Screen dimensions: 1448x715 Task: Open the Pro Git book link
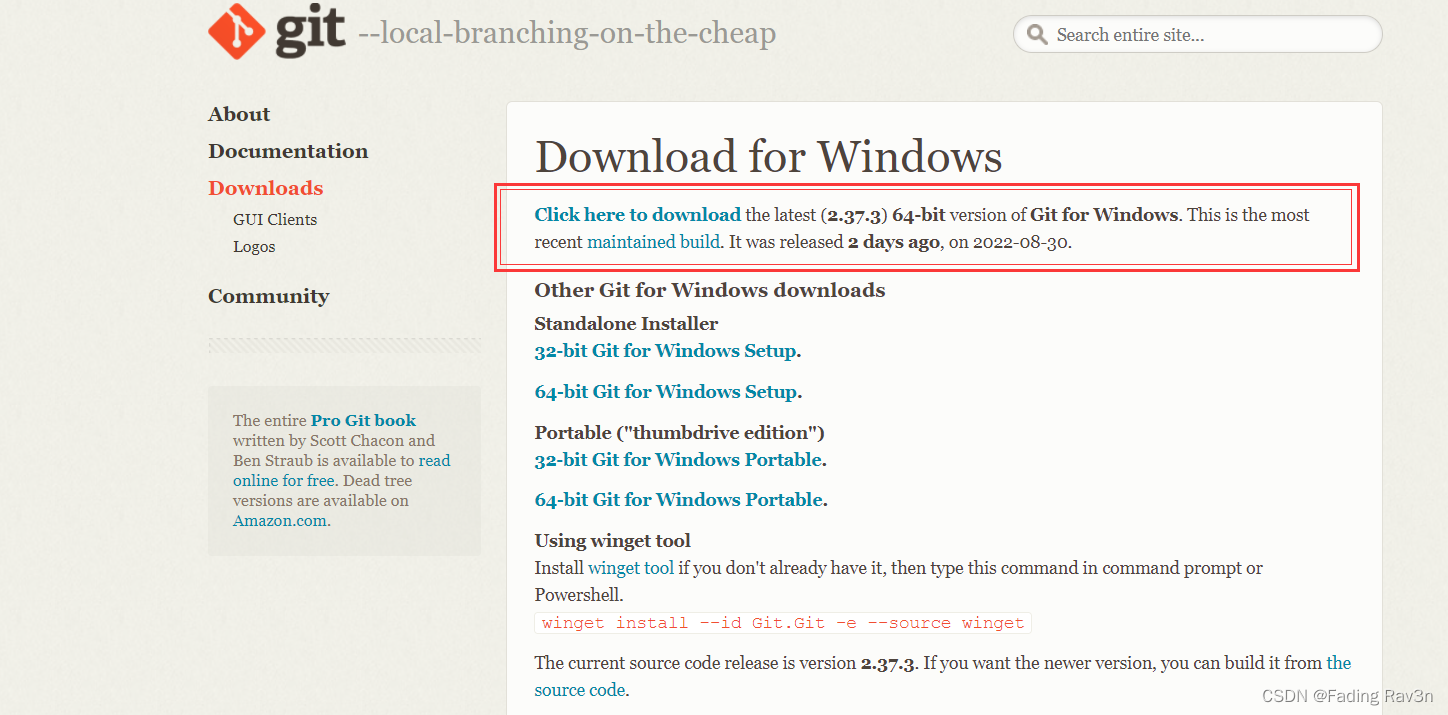tap(363, 421)
